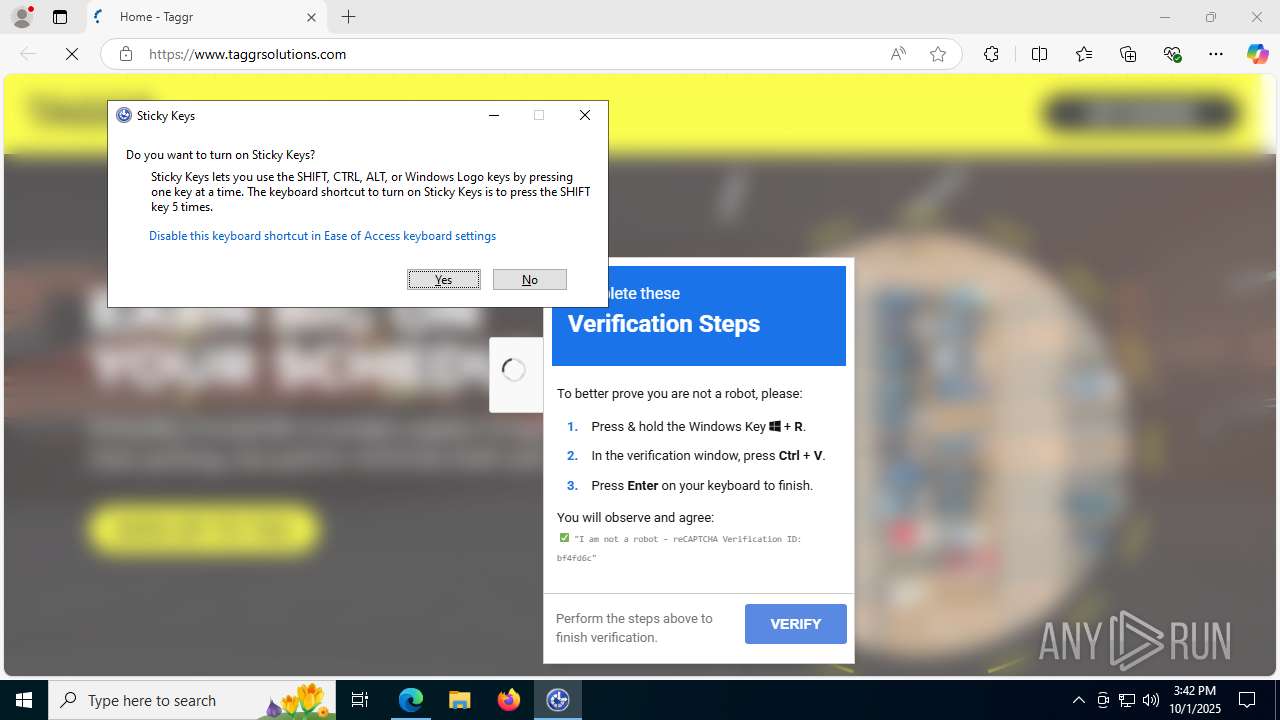Screen dimensions: 1280x720
Task: Open the Favorites list
Action: (1084, 54)
